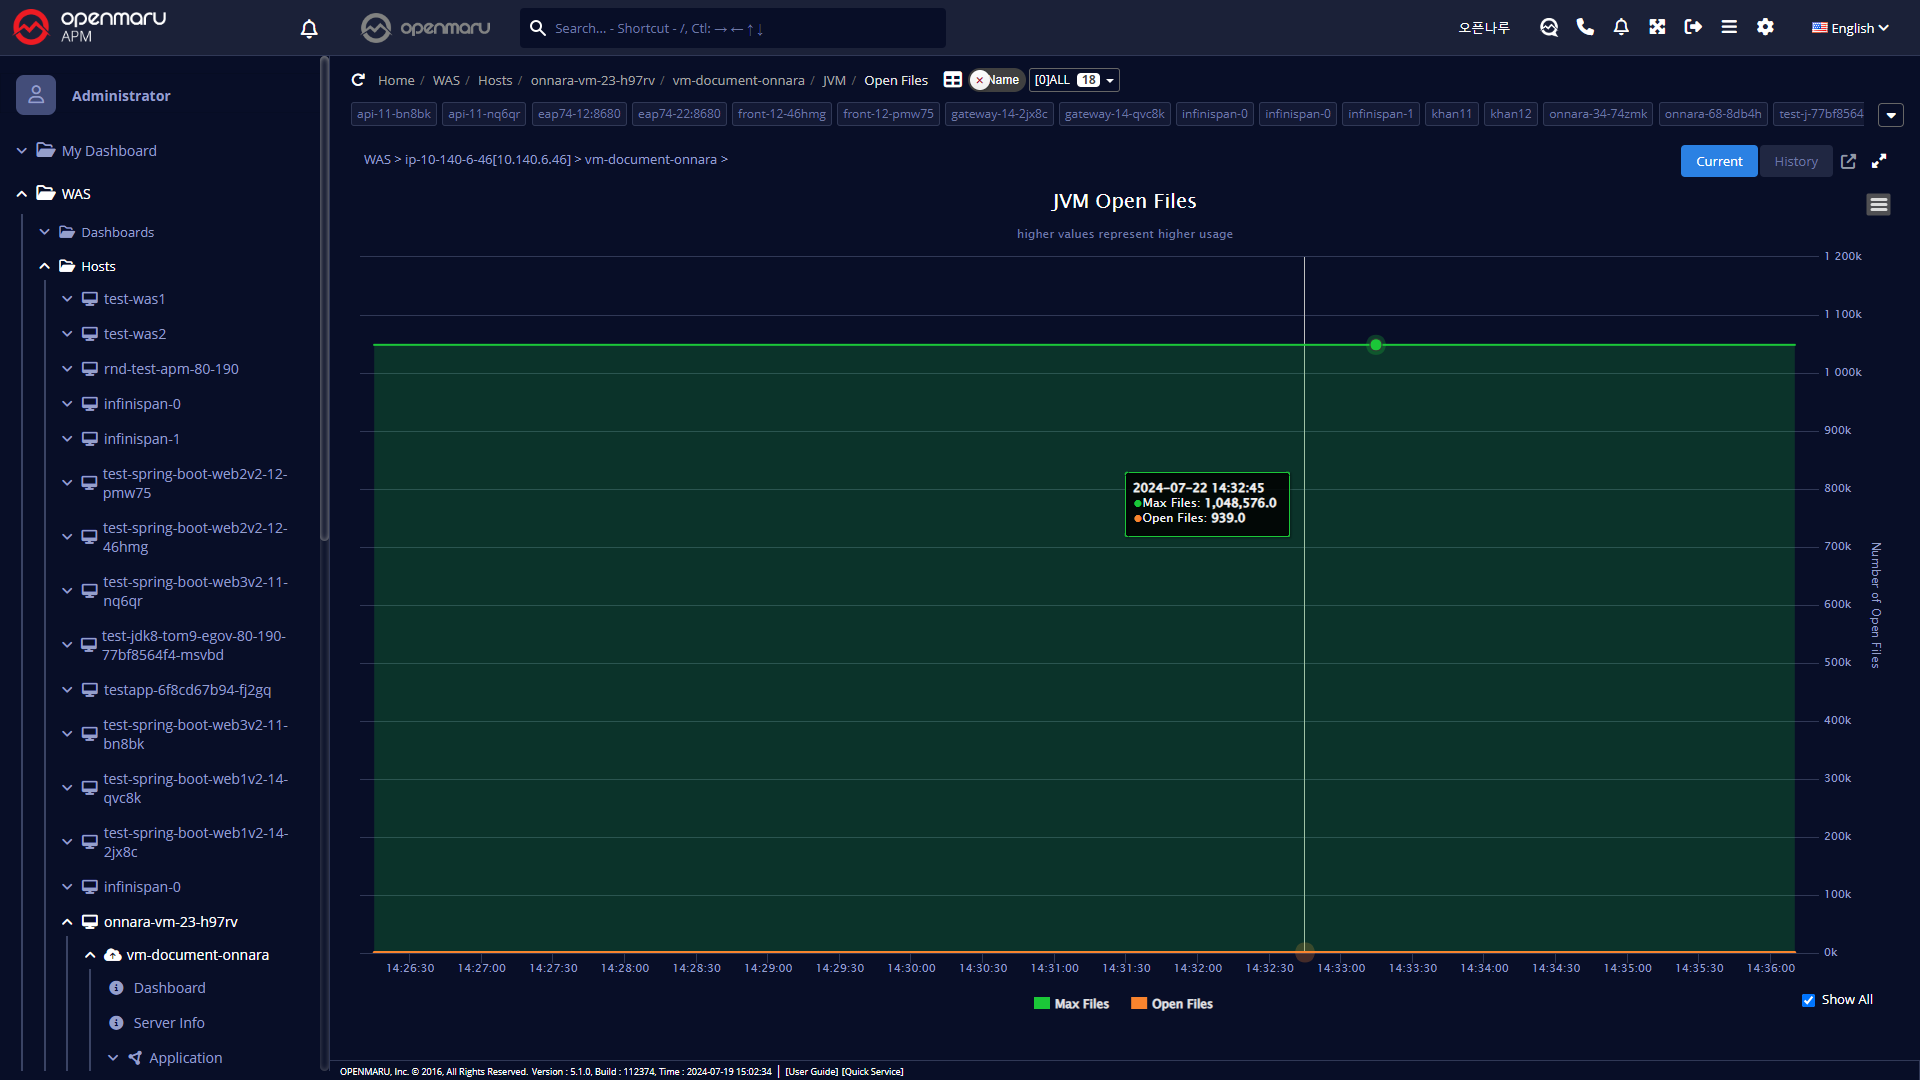Switch to the History tab

click(1795, 161)
